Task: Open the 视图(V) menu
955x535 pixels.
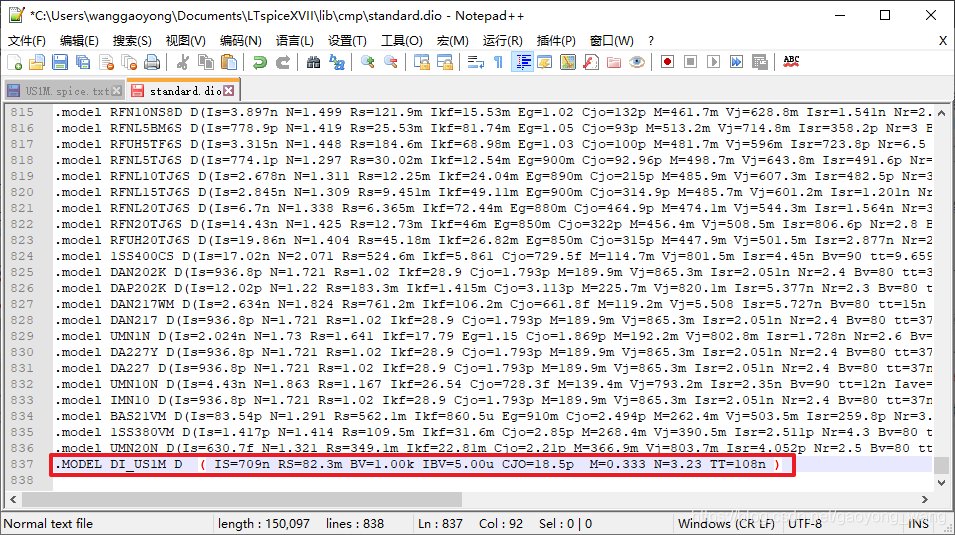Action: [186, 41]
